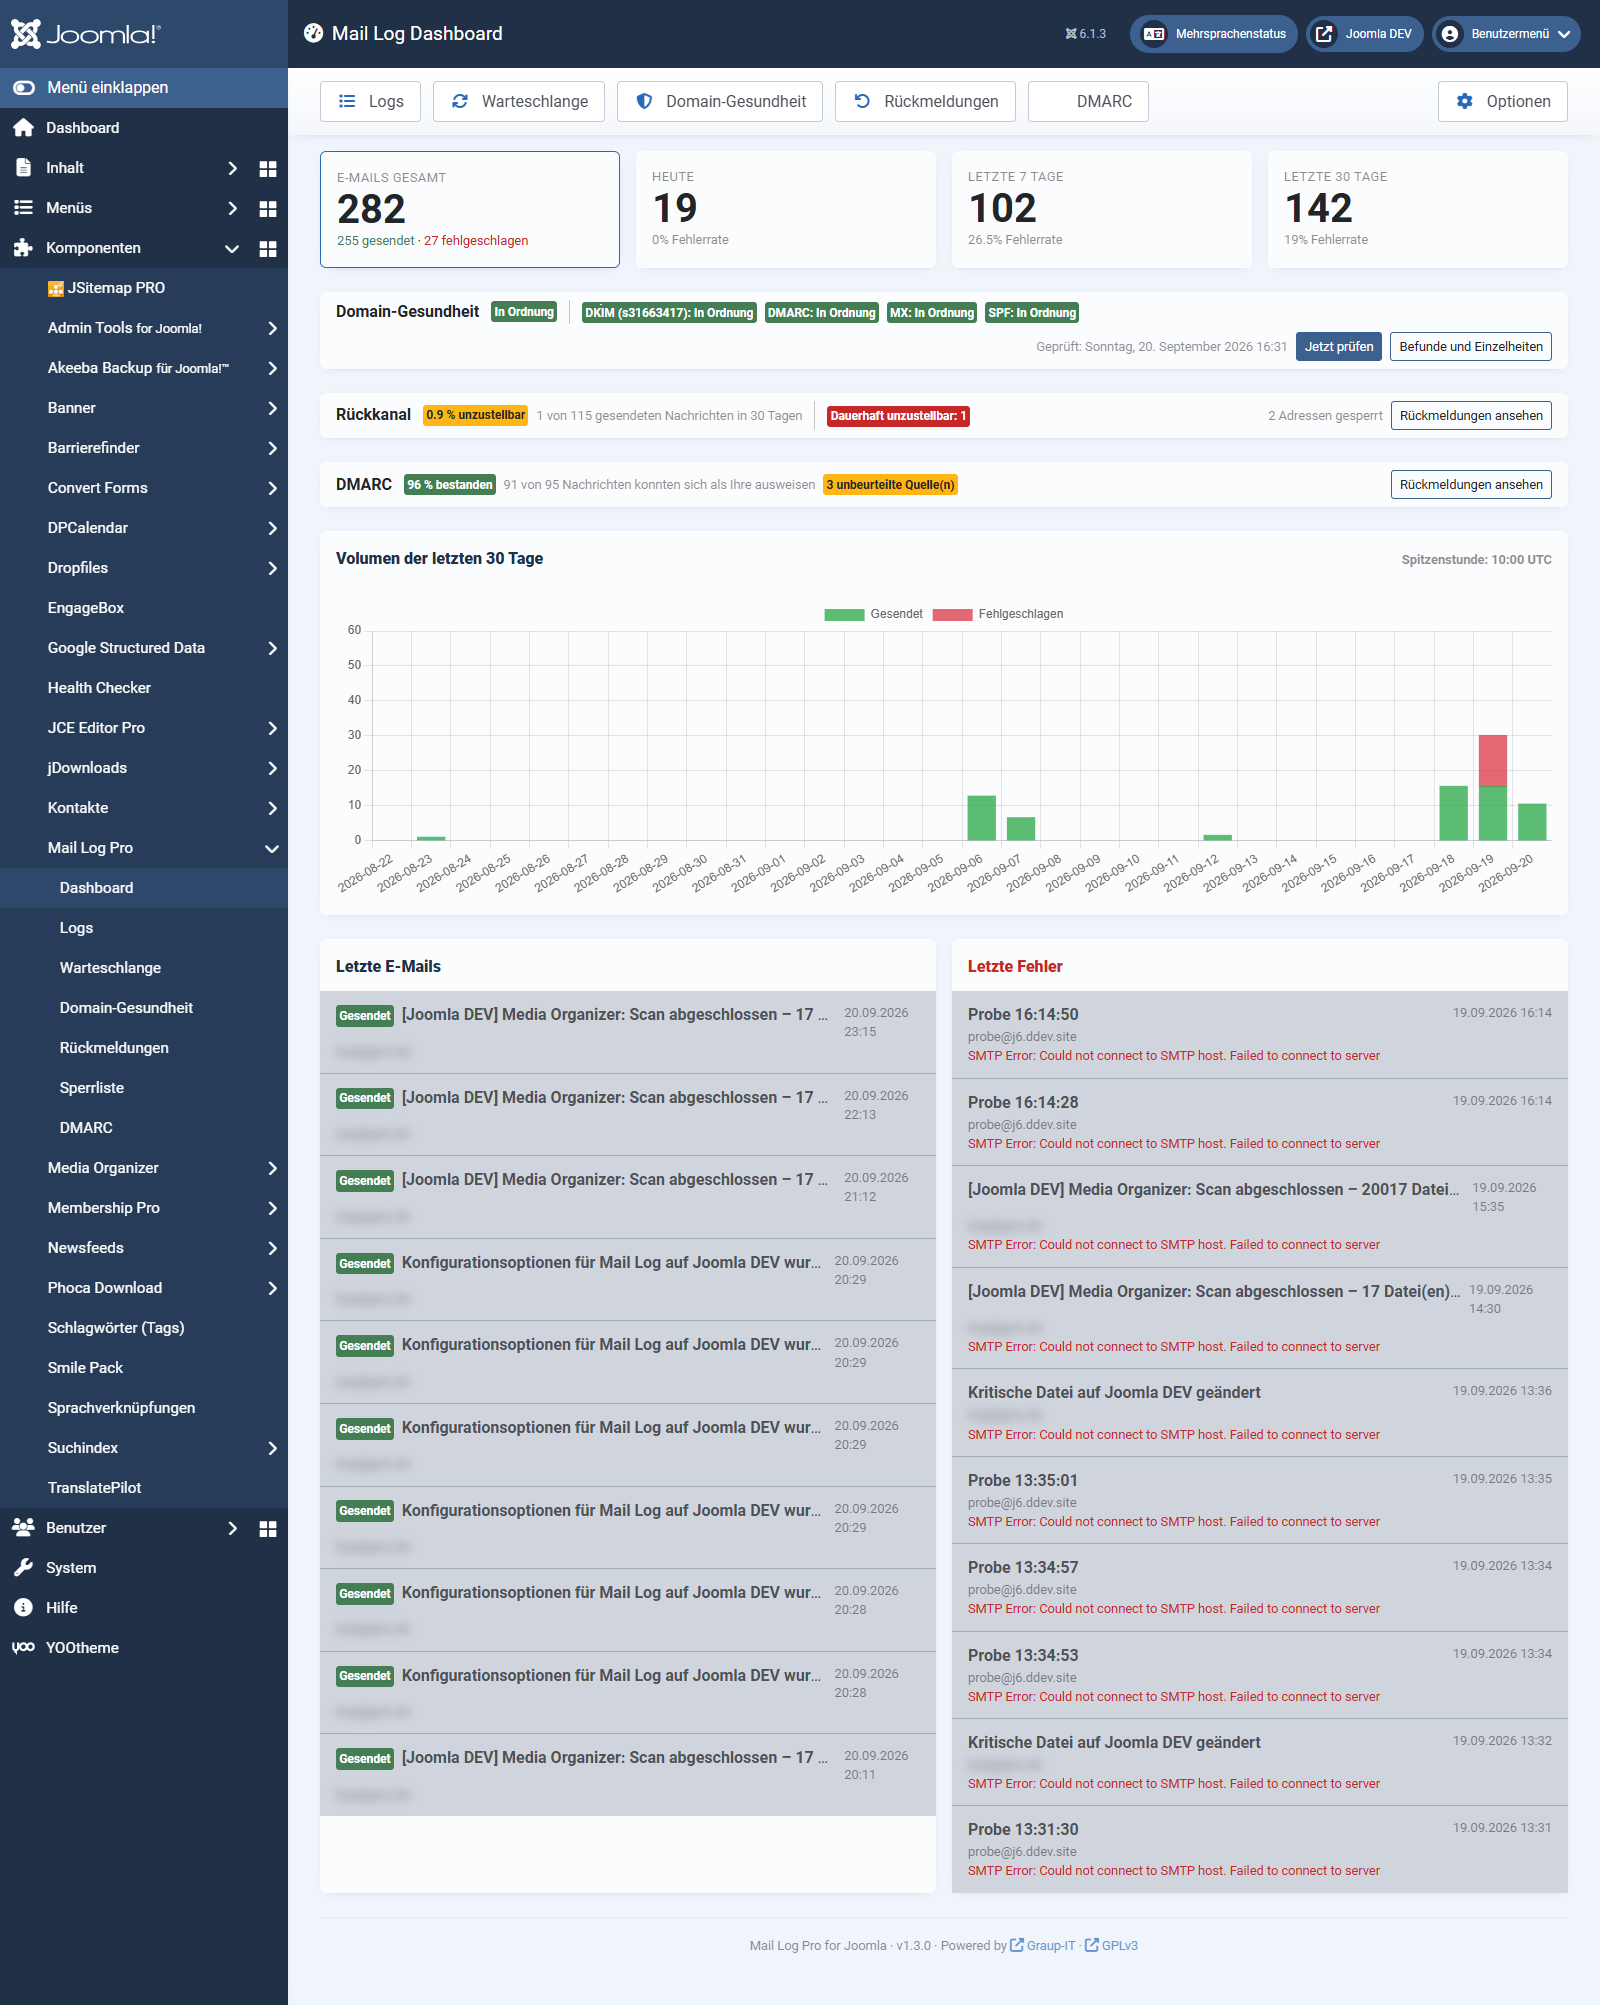Open the E-Mails Gesamt 282 card
1600x2005 pixels.
point(470,209)
